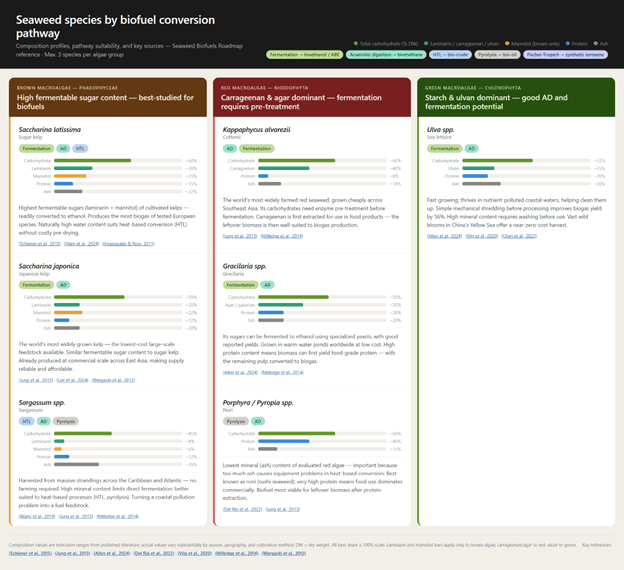Click the Gracilaria spp. species title

(244, 266)
